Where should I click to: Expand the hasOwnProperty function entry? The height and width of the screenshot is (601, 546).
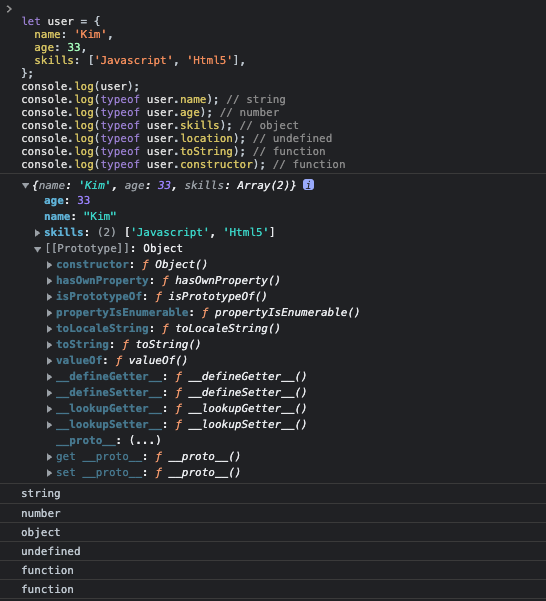pos(49,281)
